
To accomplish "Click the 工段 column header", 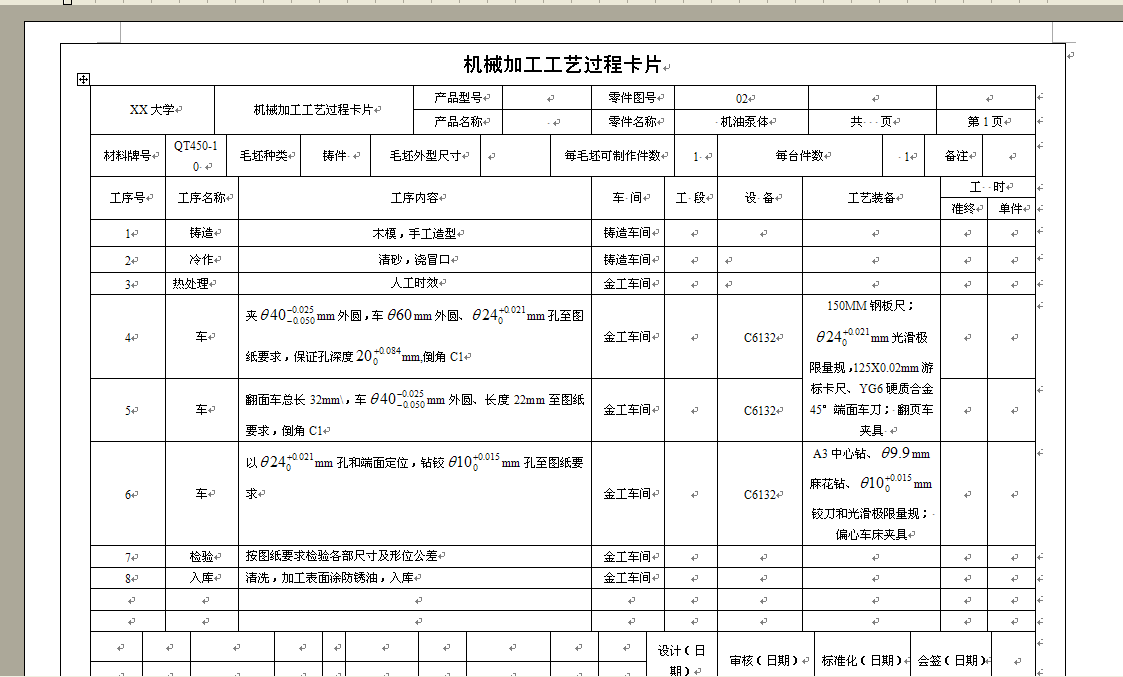I will [x=692, y=198].
